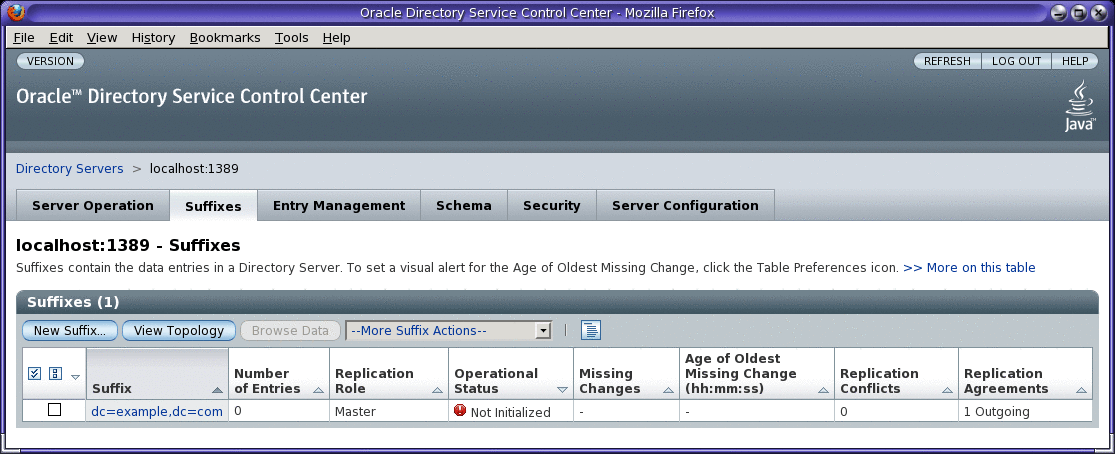Click the deselect-all rows icon
This screenshot has height=454, width=1115.
click(55, 374)
